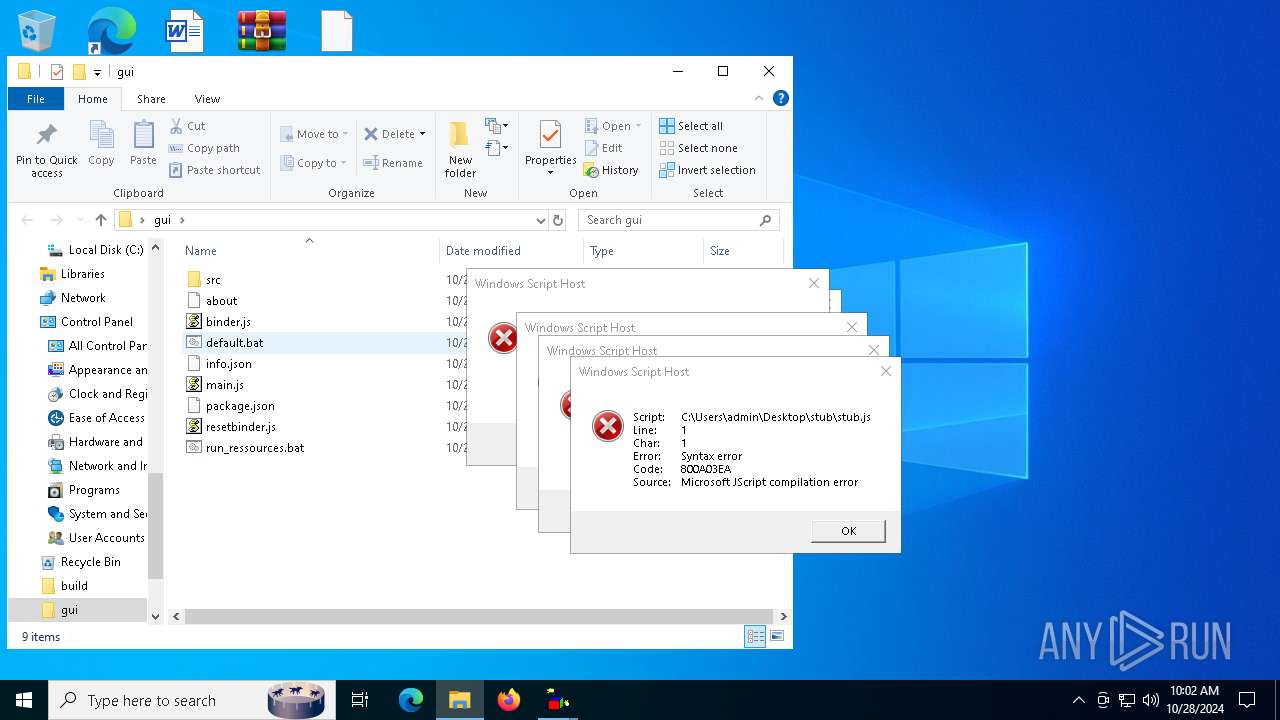The width and height of the screenshot is (1280, 720).
Task: Select Control Panel in navigation pane
Action: pos(96,322)
